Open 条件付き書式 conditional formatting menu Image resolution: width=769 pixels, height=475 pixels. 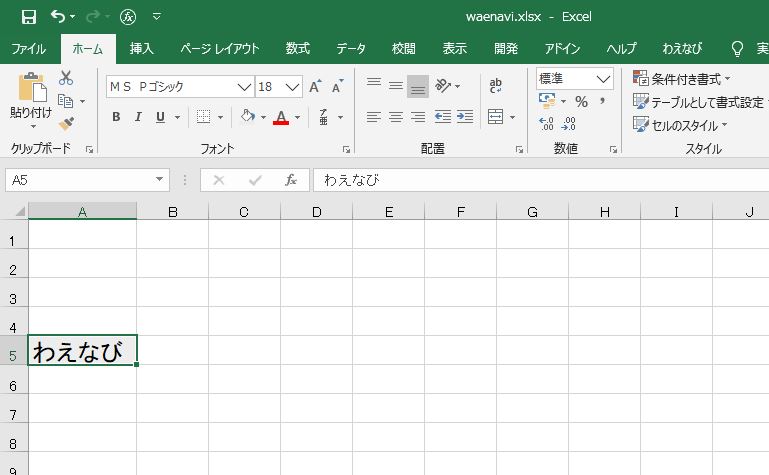point(682,79)
